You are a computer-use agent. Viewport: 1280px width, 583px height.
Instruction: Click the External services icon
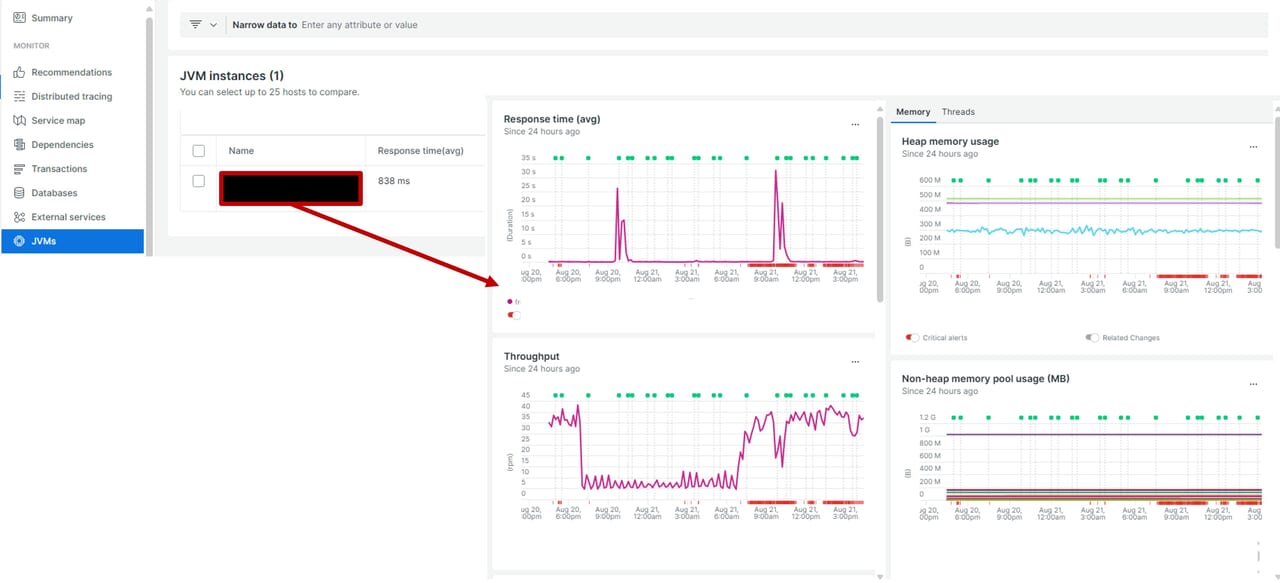pos(19,217)
